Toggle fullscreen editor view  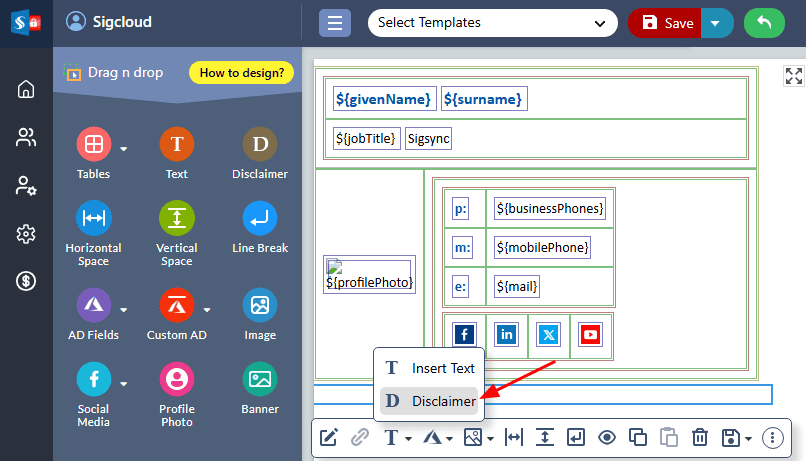pos(793,76)
